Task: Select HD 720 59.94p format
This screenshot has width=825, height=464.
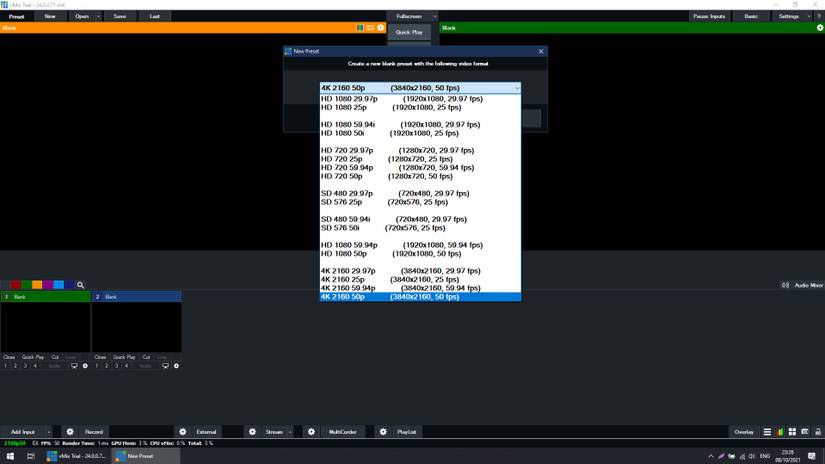Action: (420, 167)
